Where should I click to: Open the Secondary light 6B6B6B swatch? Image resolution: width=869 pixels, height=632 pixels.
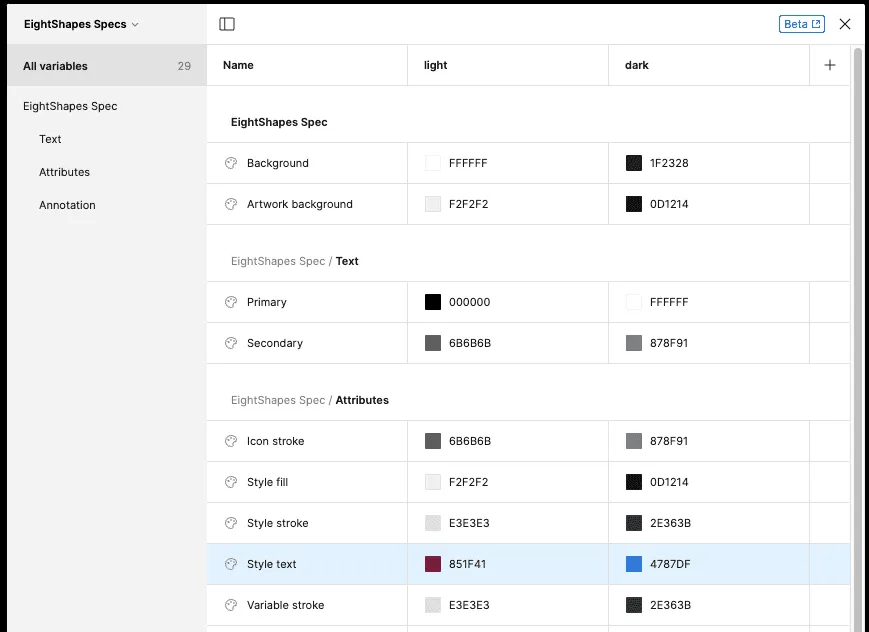point(433,343)
